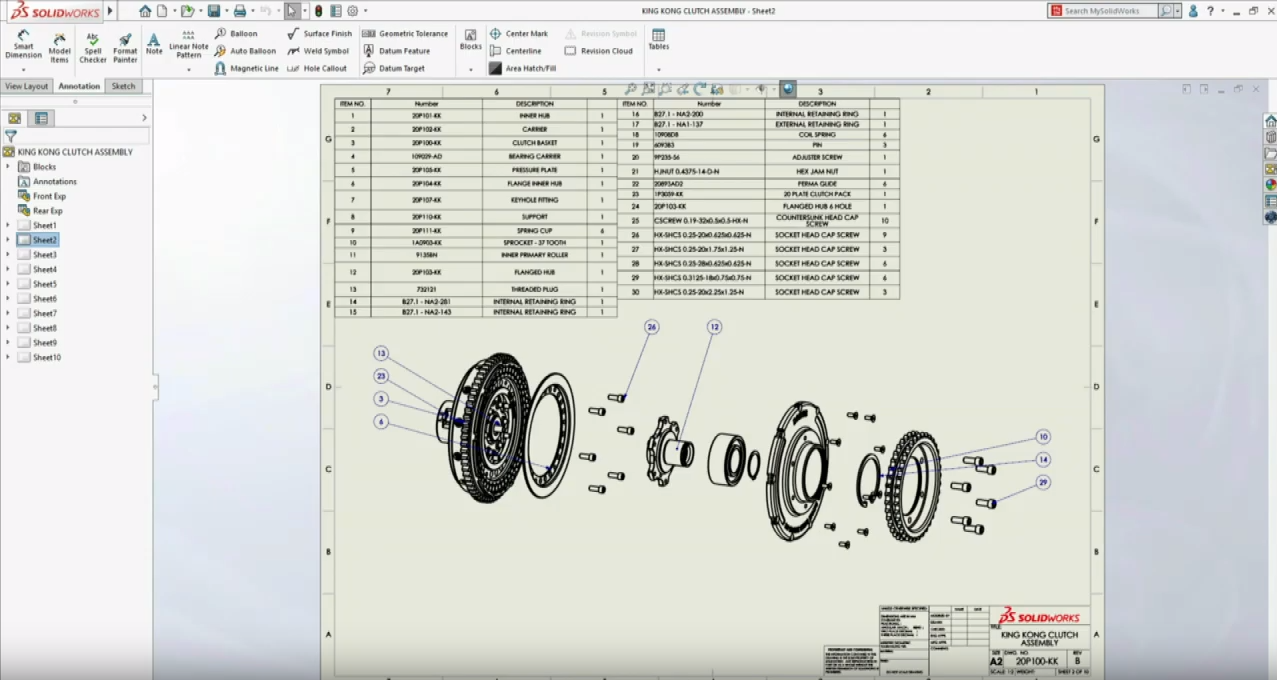Expand the Sheet3 node

point(8,255)
